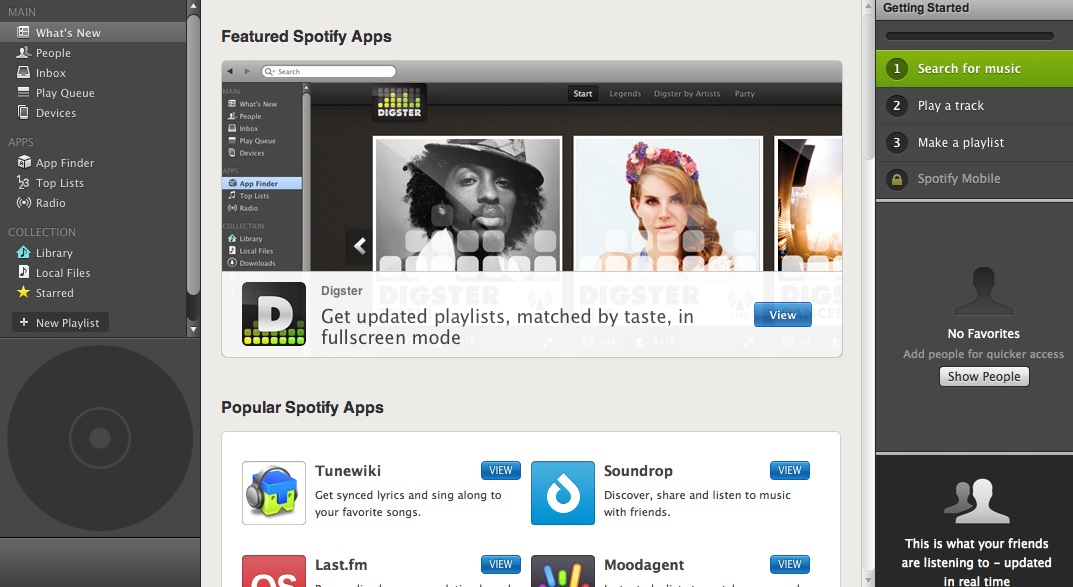Open the What's New icon in sidebar

tap(23, 32)
